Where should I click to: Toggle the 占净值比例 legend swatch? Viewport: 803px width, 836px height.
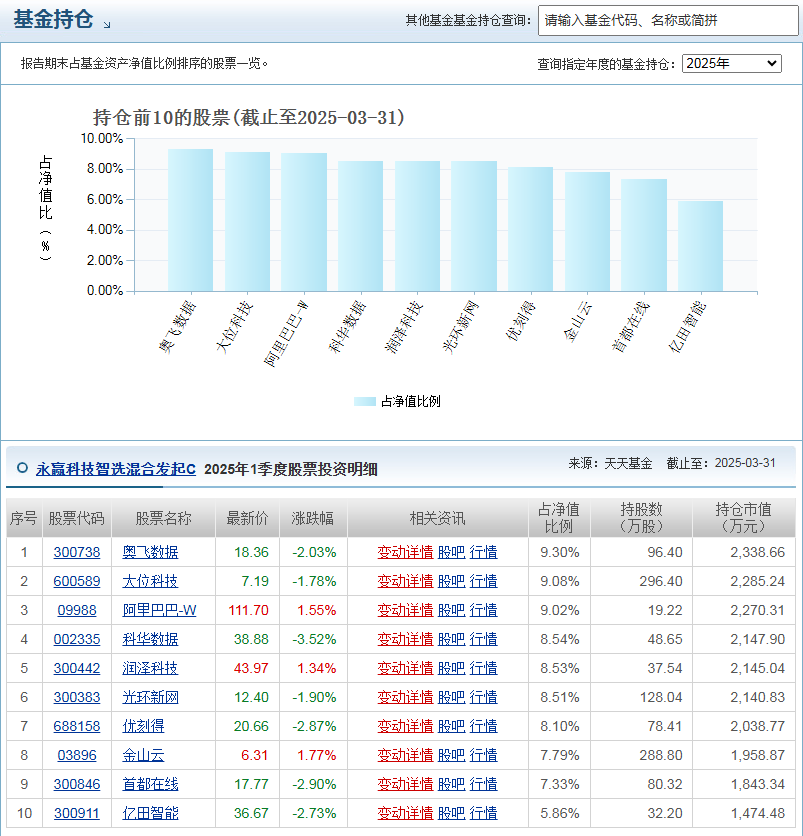pyautogui.click(x=365, y=401)
